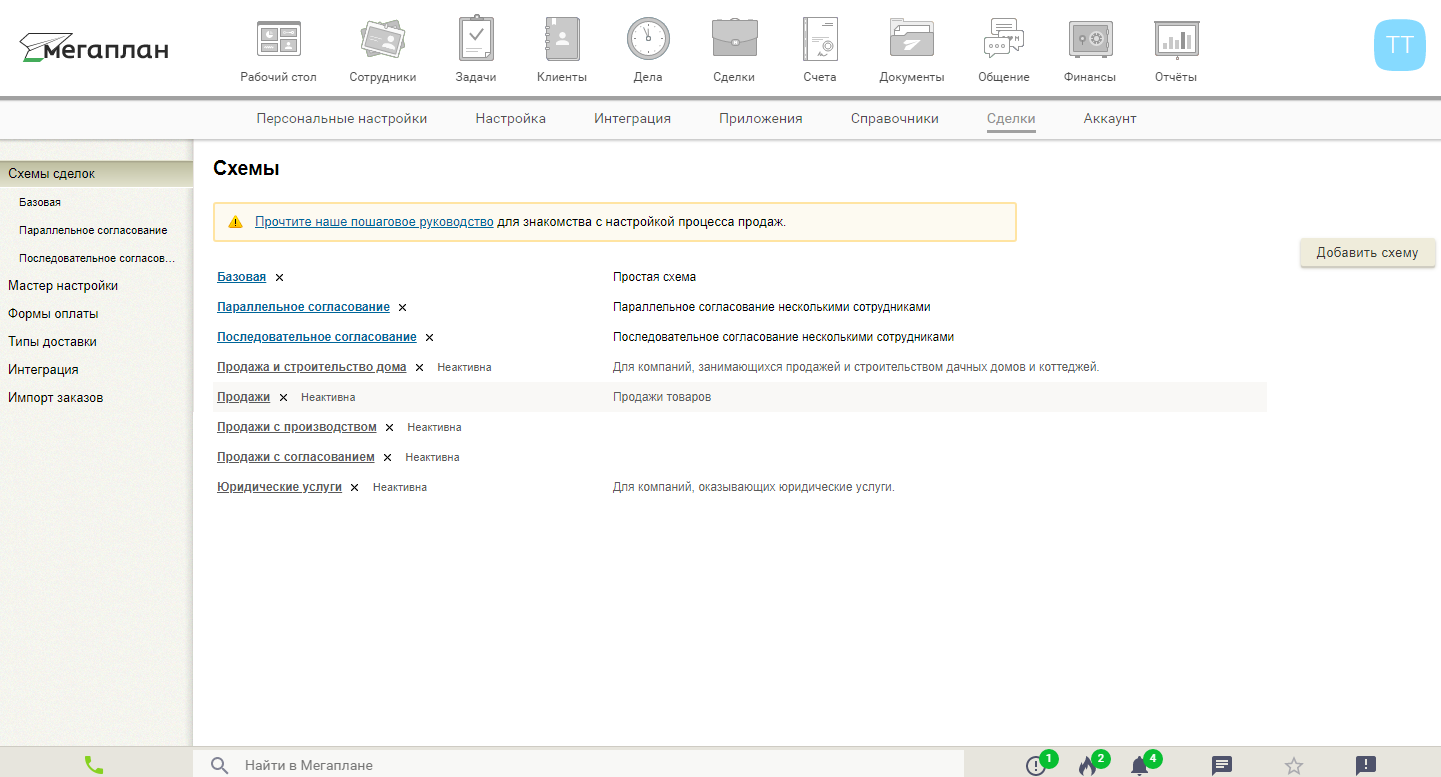This screenshot has width=1441, height=777.
Task: Switch to Интеграция tab in top submenu
Action: click(632, 118)
